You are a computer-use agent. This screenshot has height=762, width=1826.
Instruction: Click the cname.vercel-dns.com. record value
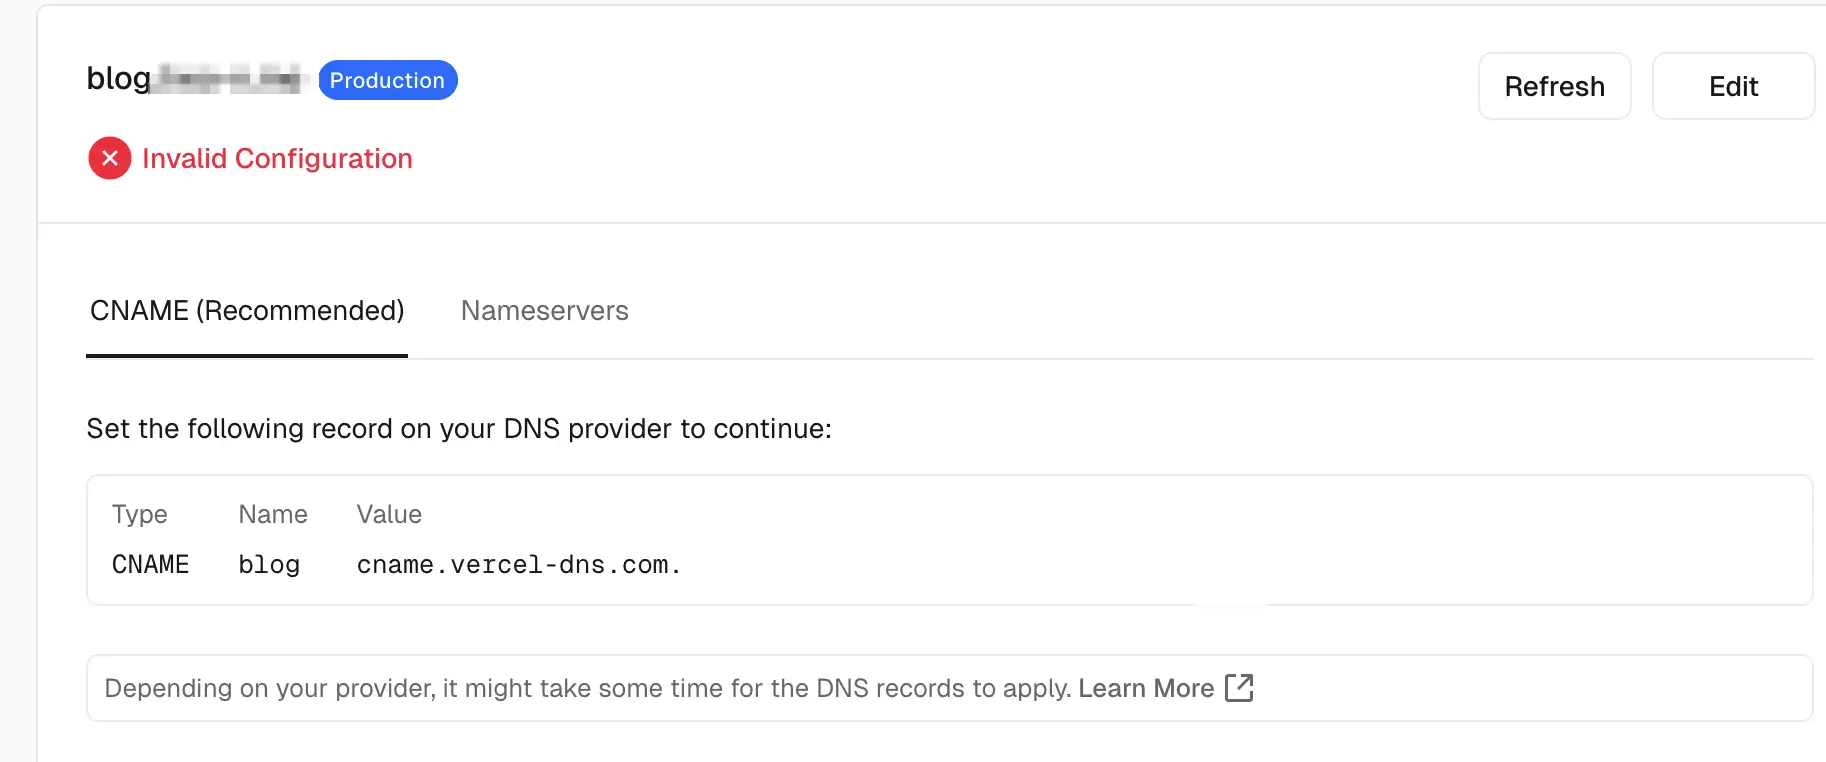click(x=518, y=565)
